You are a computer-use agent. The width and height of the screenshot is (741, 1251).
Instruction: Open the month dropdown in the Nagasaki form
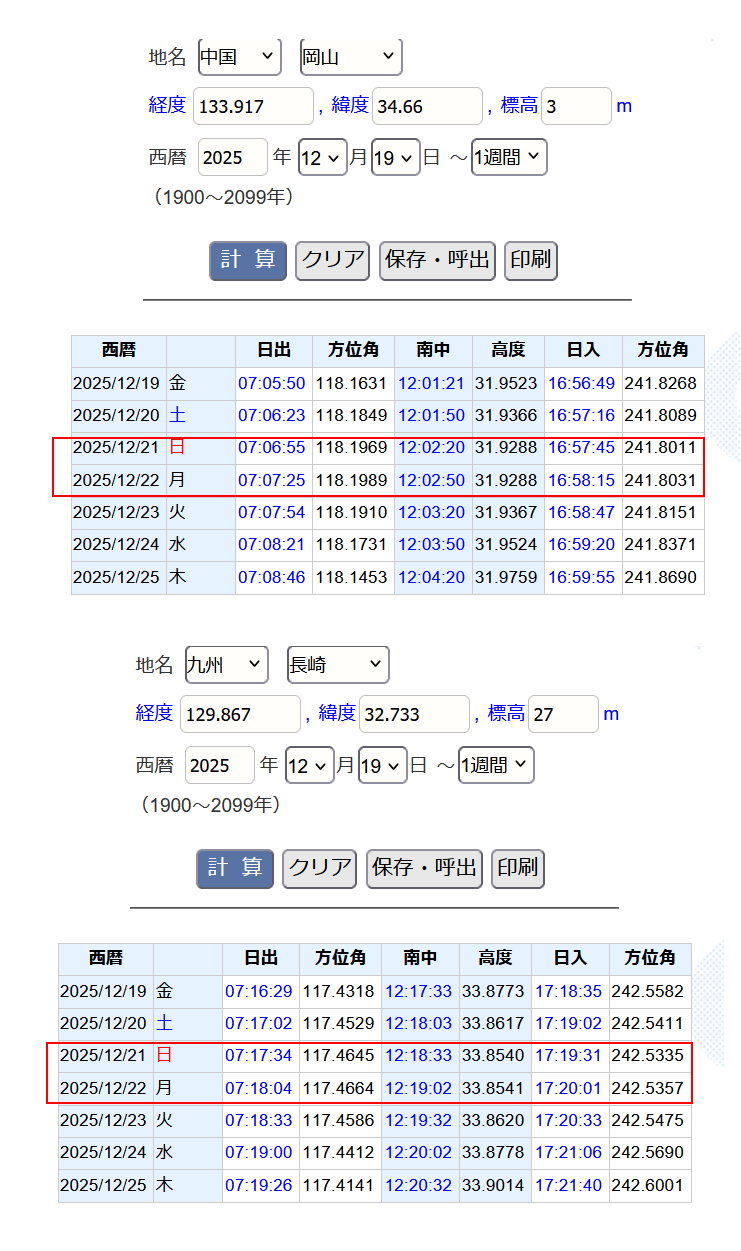[309, 765]
